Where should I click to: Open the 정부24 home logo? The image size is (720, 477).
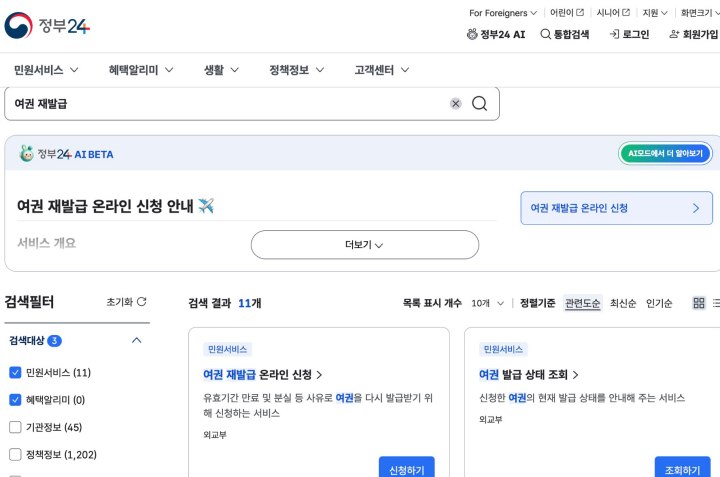click(x=47, y=26)
